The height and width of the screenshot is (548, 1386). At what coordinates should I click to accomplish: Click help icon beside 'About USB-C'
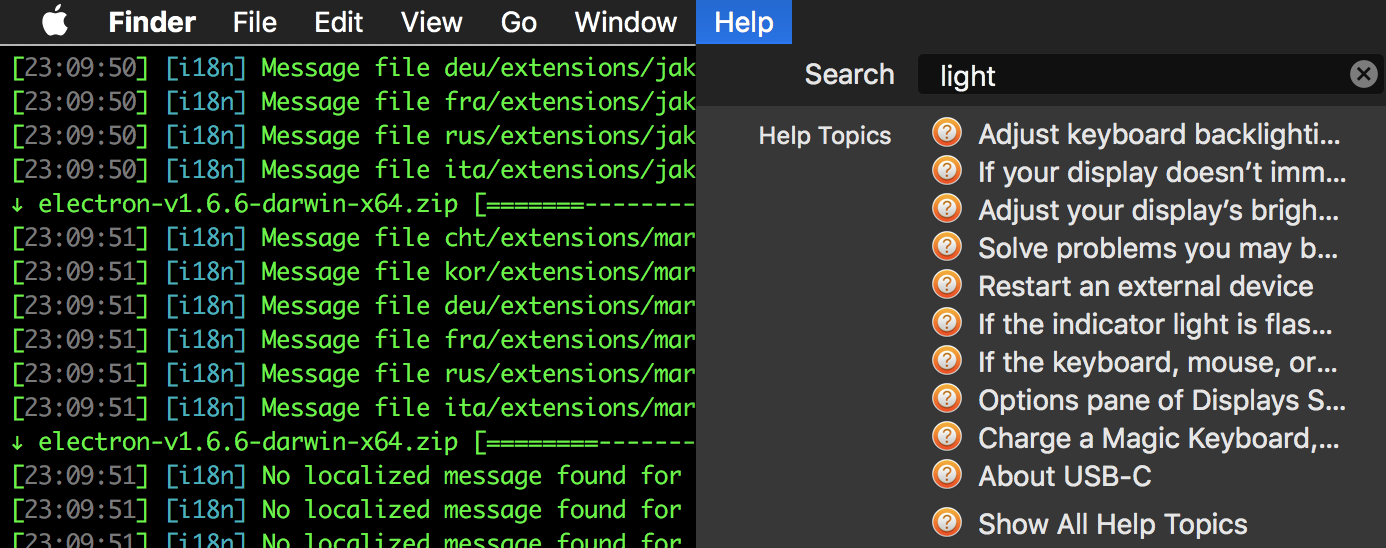pyautogui.click(x=946, y=475)
